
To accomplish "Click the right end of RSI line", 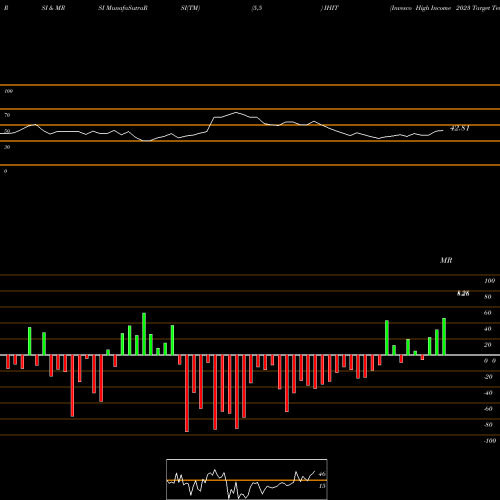I will tap(443, 130).
